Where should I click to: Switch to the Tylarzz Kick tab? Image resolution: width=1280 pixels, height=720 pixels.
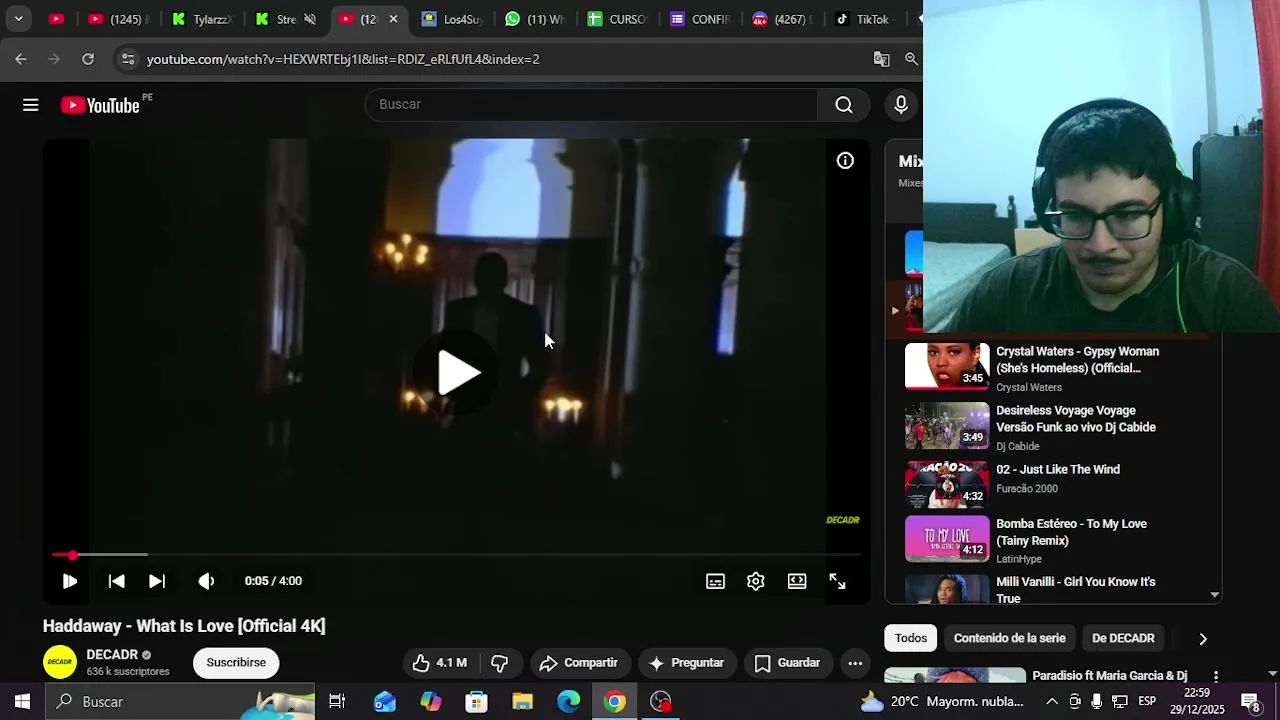tap(201, 19)
